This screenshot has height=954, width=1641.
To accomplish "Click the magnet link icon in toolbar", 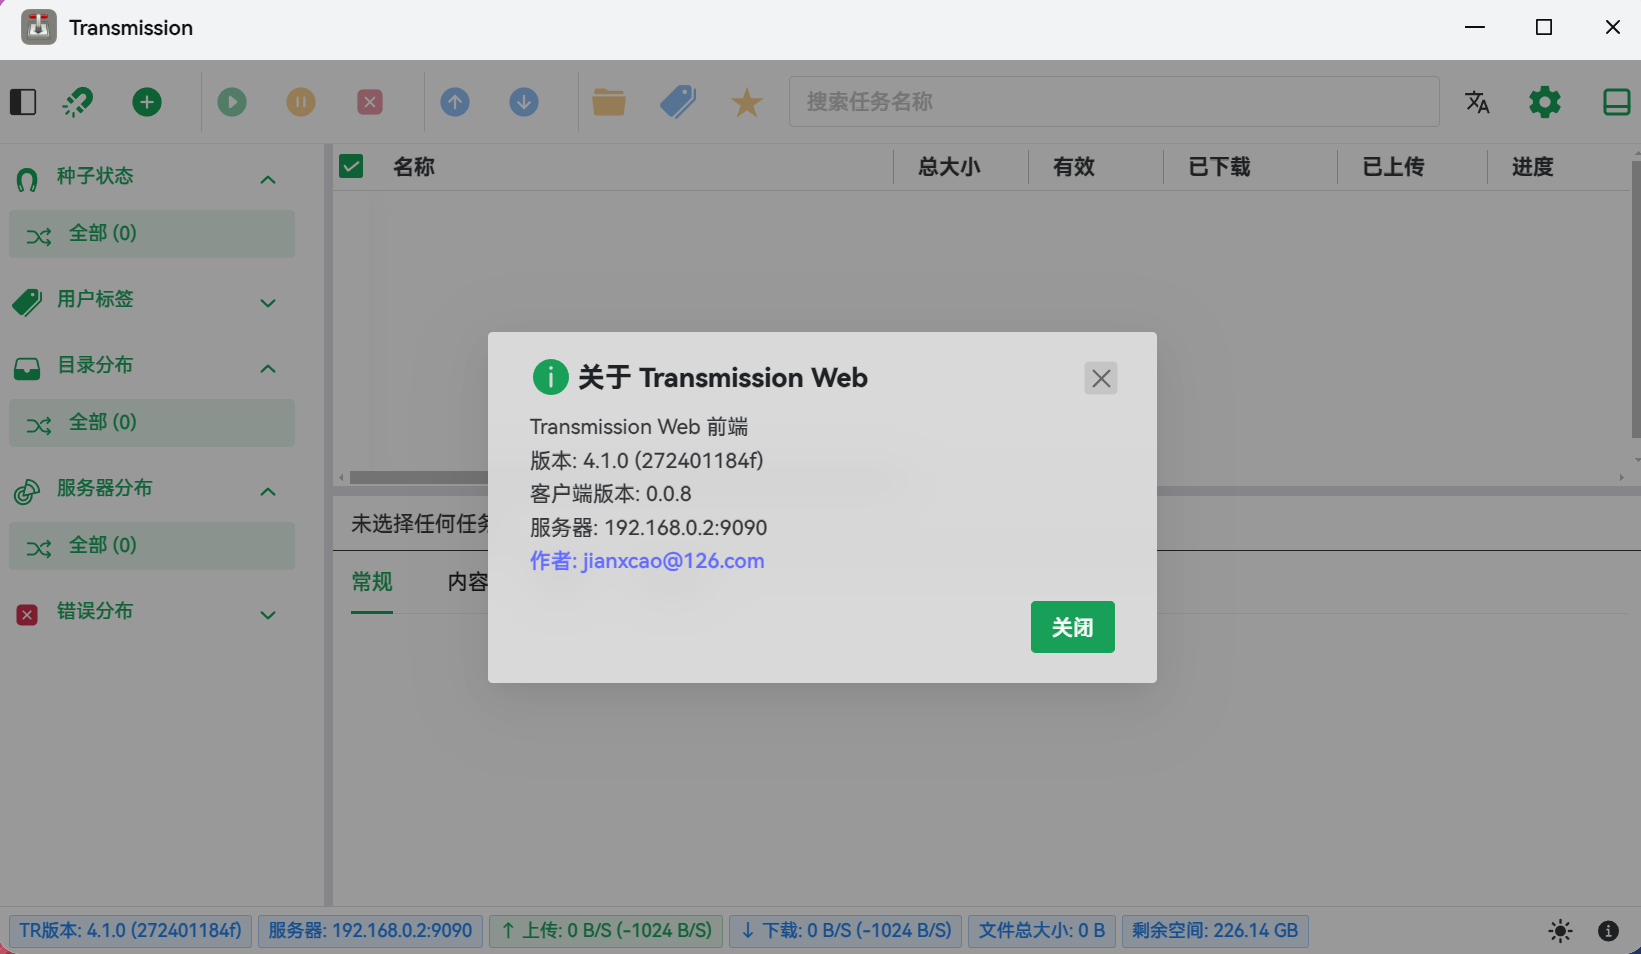I will coord(78,102).
